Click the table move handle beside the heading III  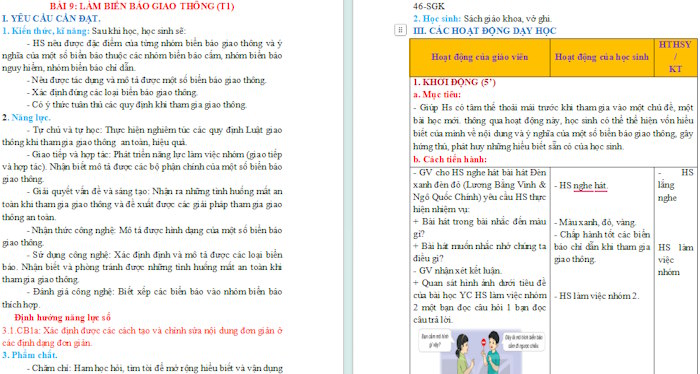400,30
